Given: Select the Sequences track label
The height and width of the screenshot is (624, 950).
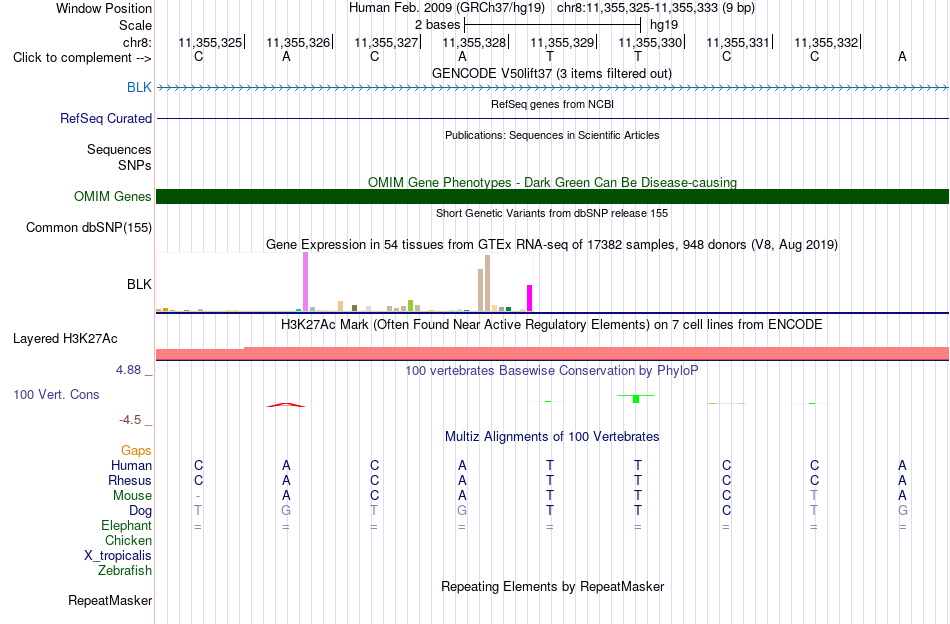Looking at the screenshot, I should pos(119,150).
